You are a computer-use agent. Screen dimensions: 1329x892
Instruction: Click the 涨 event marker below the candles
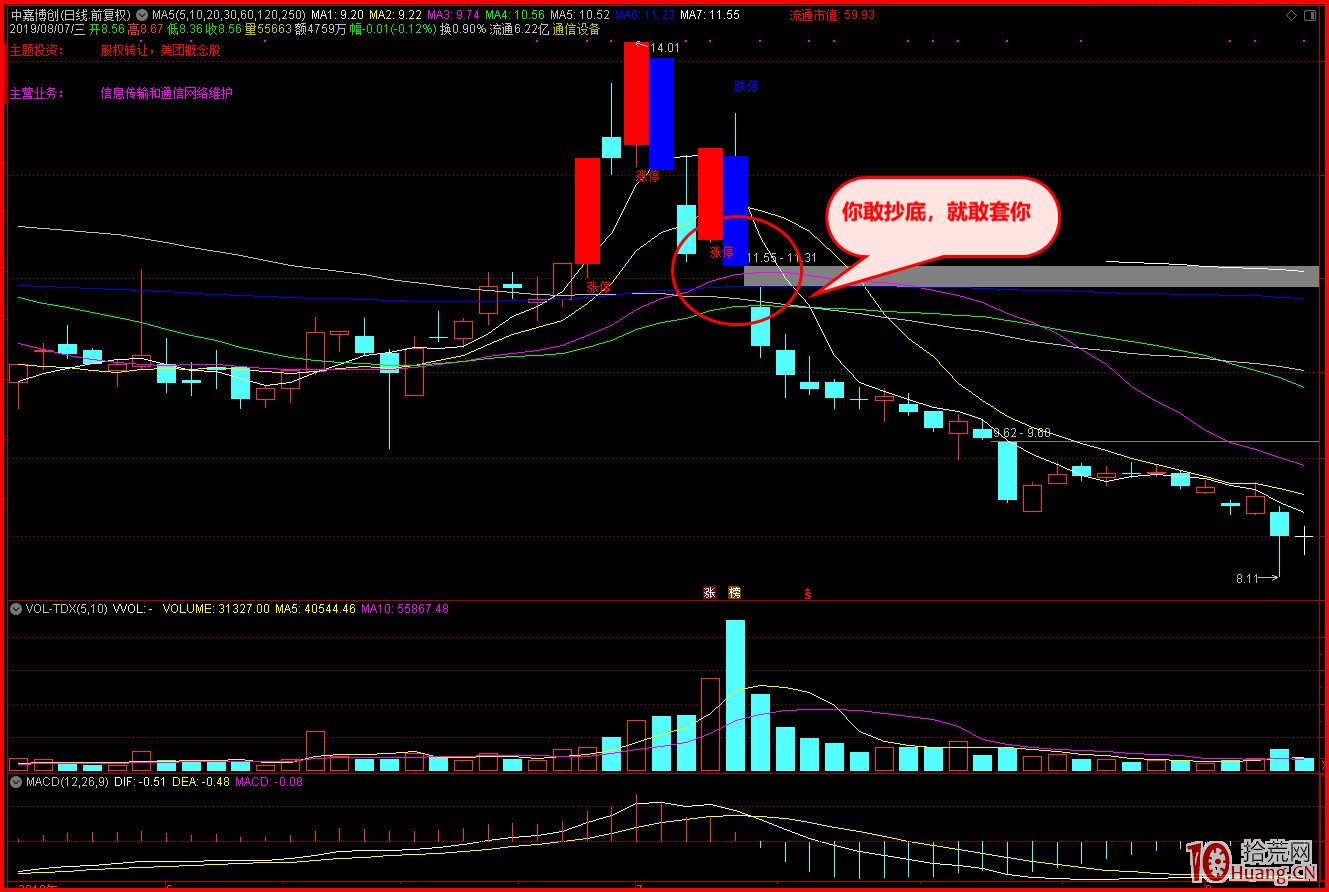710,593
